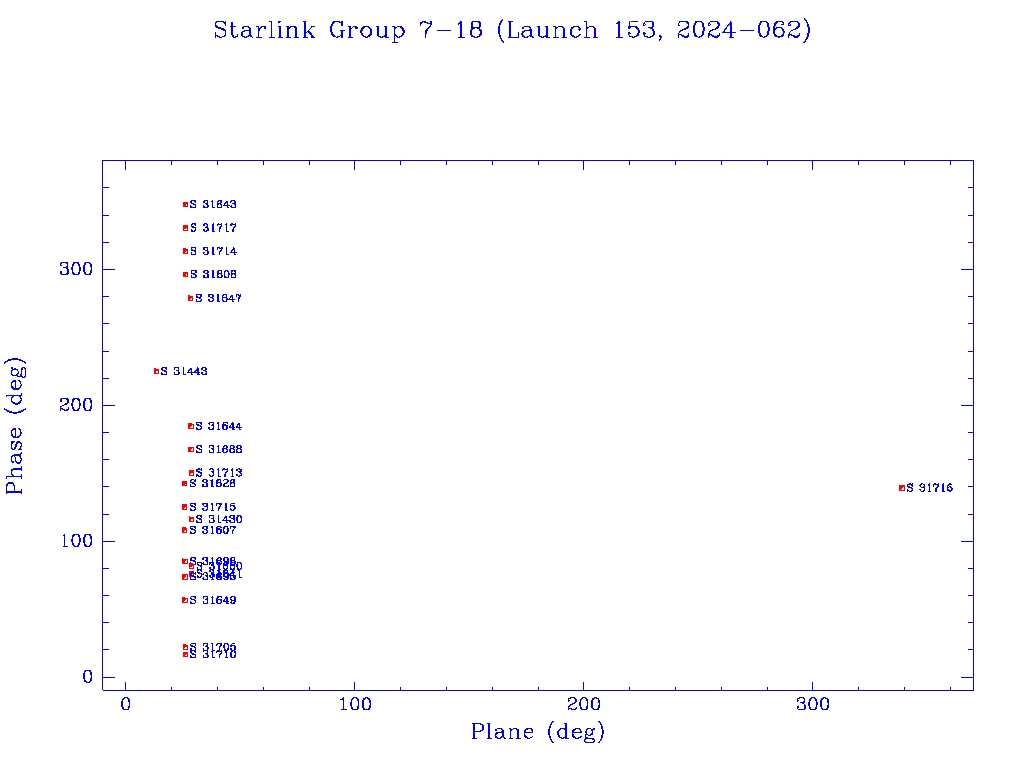
Task: Click the 100 tick on Phase axis
Action: (x=77, y=541)
